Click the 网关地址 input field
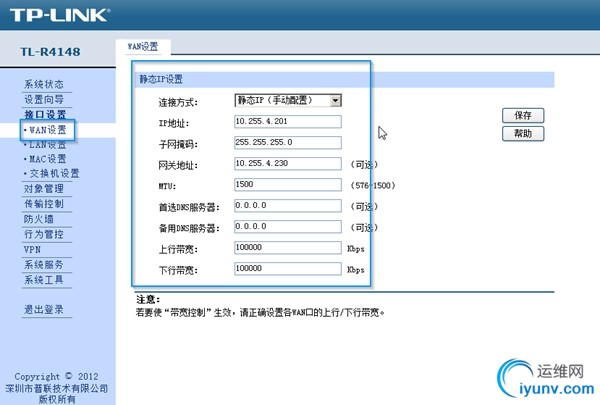 288,163
